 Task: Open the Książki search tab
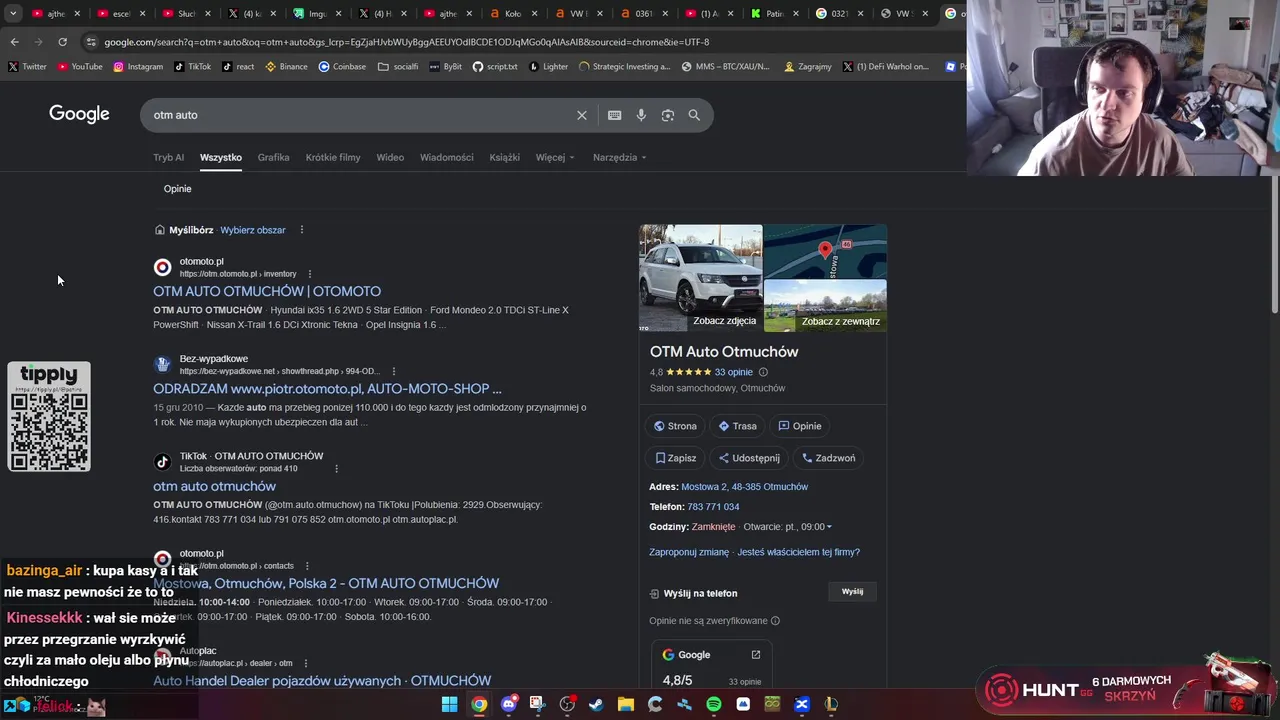[504, 157]
